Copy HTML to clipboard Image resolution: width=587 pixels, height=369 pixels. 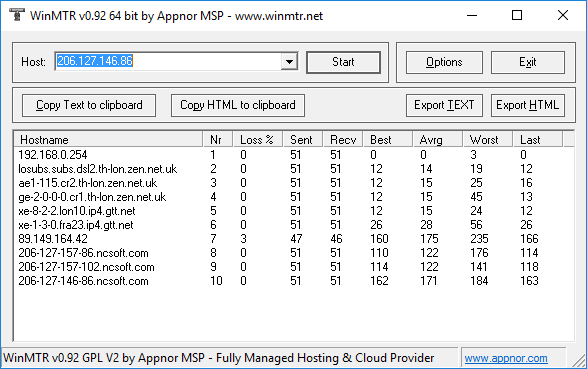(x=238, y=105)
